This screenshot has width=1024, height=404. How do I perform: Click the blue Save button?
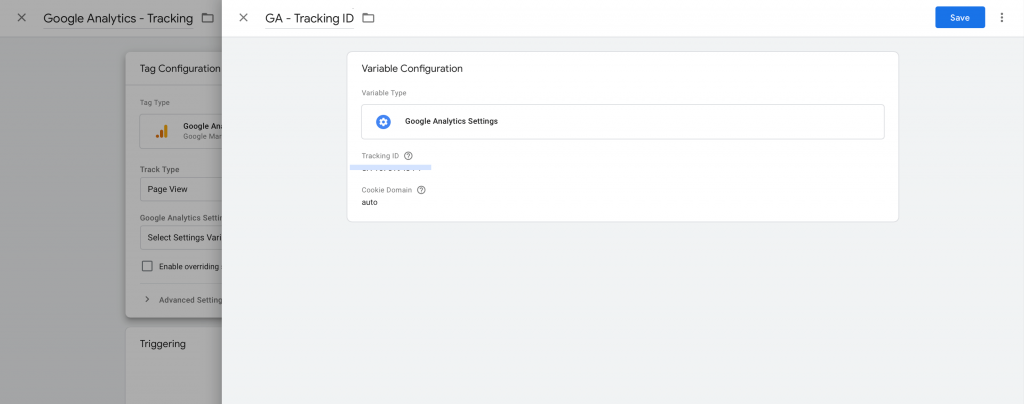click(x=960, y=18)
